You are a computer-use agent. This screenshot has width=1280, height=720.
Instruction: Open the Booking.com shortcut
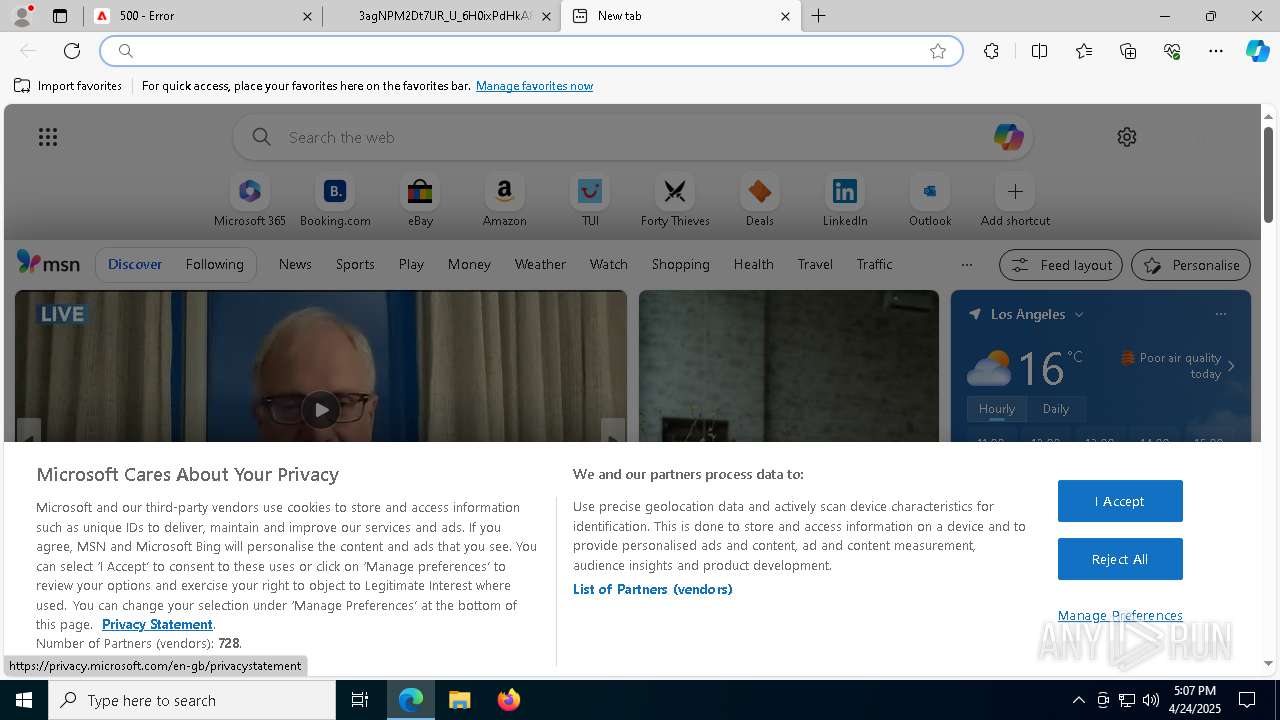[x=335, y=201]
